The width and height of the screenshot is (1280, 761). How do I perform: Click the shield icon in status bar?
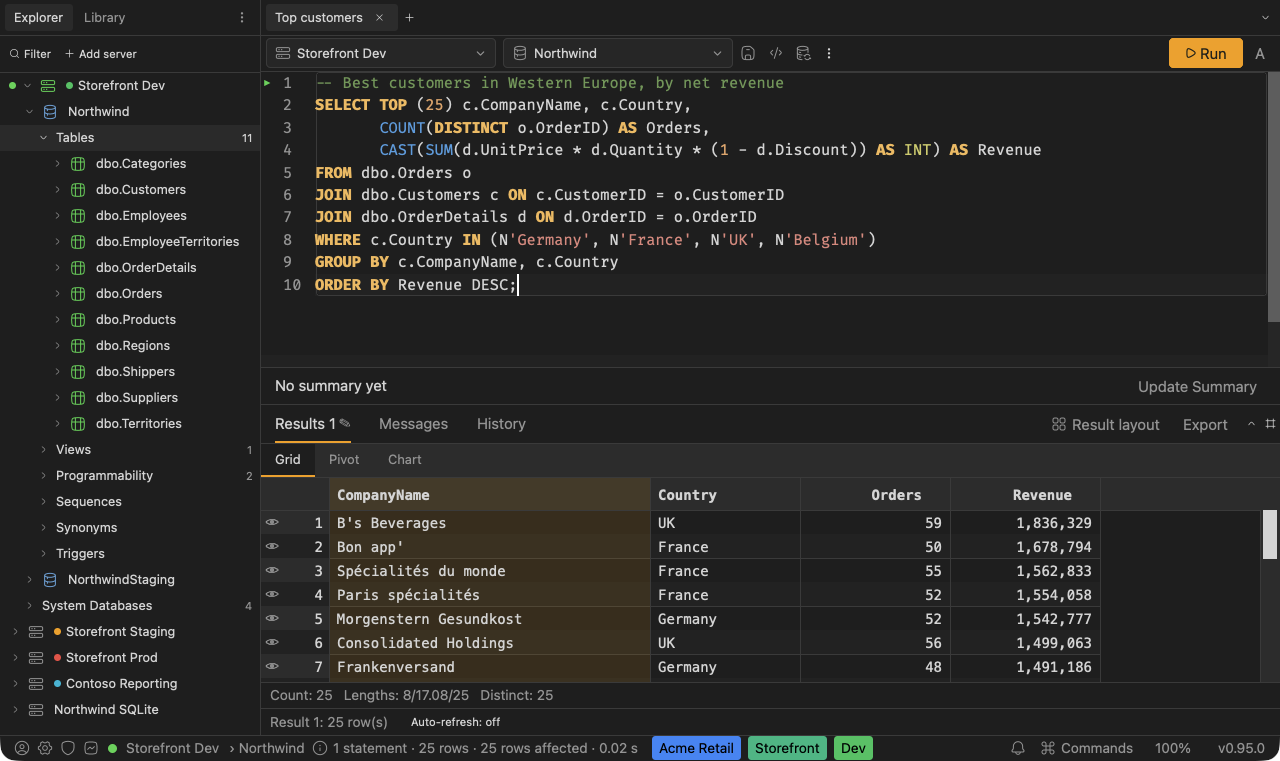(x=68, y=748)
